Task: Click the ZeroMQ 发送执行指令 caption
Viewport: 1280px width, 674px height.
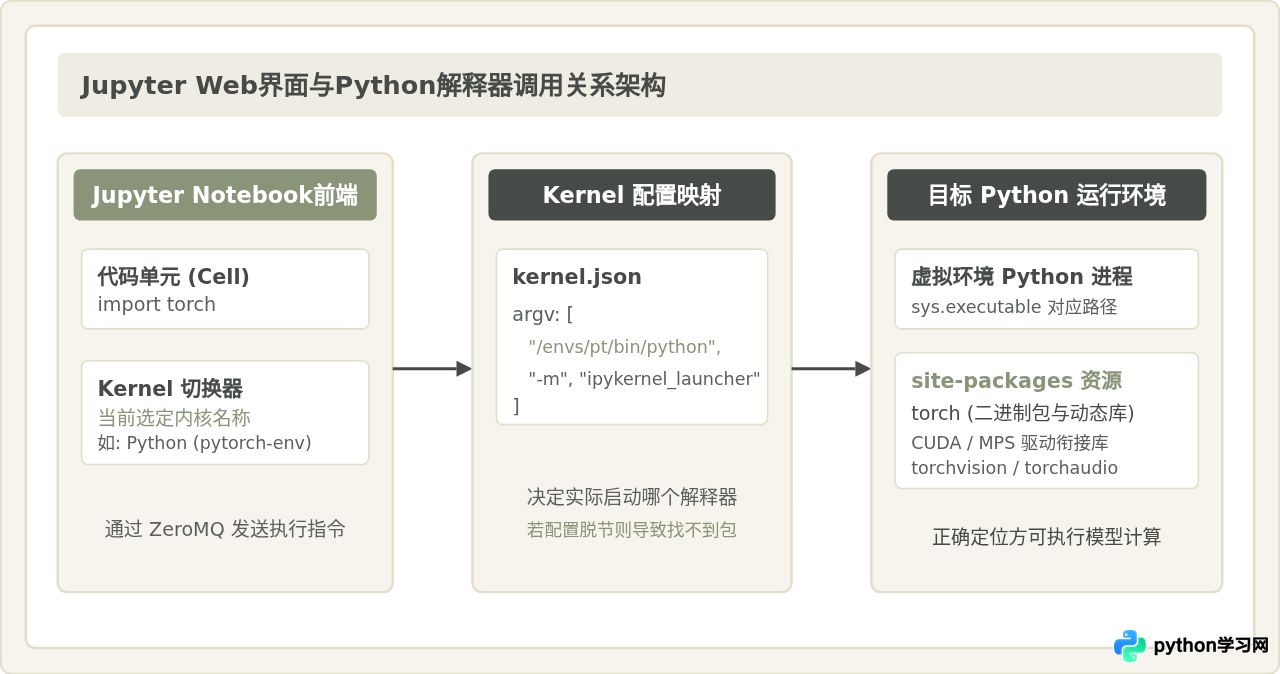Action: (225, 529)
